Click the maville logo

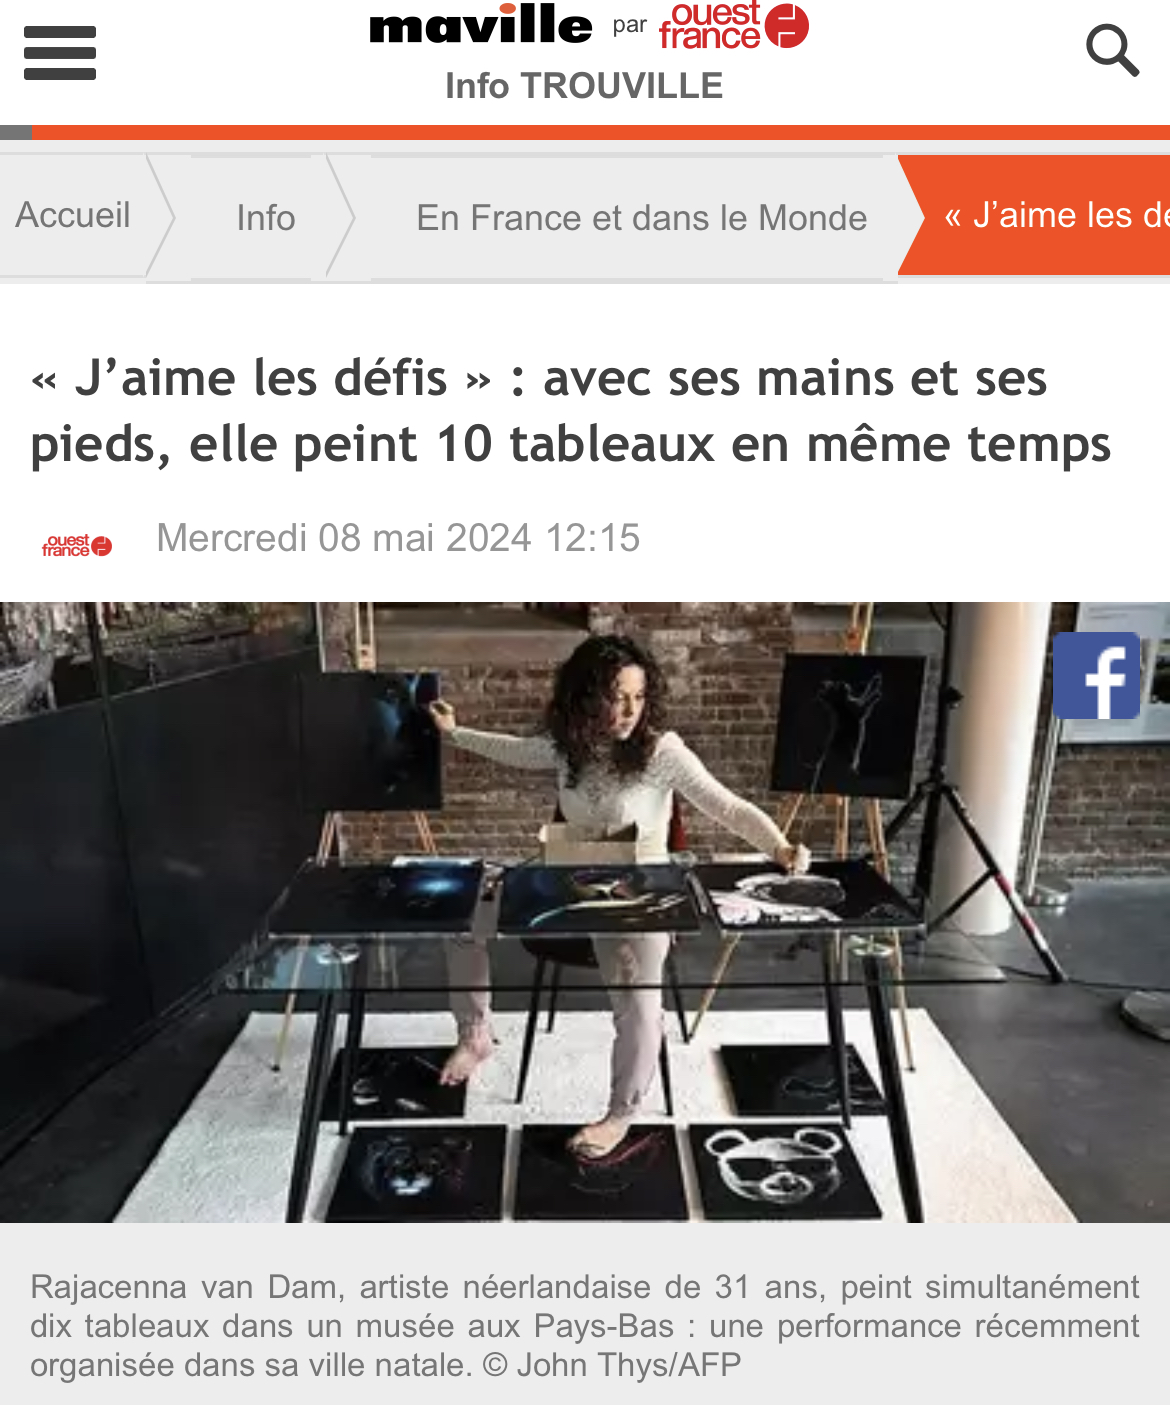click(480, 25)
